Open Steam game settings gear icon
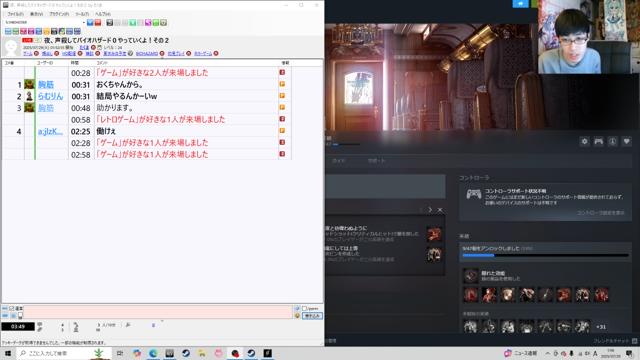 584,141
